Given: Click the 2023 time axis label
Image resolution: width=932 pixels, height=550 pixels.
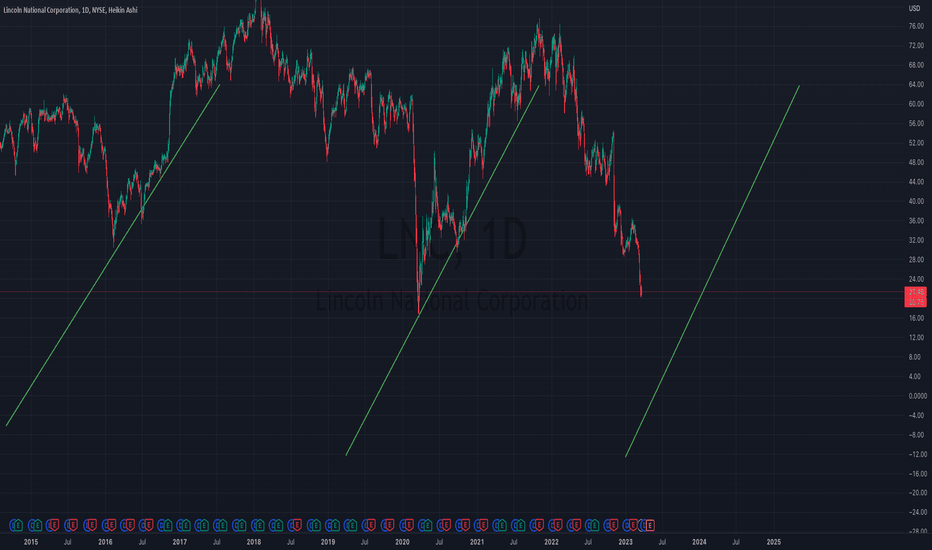Looking at the screenshot, I should [x=625, y=542].
